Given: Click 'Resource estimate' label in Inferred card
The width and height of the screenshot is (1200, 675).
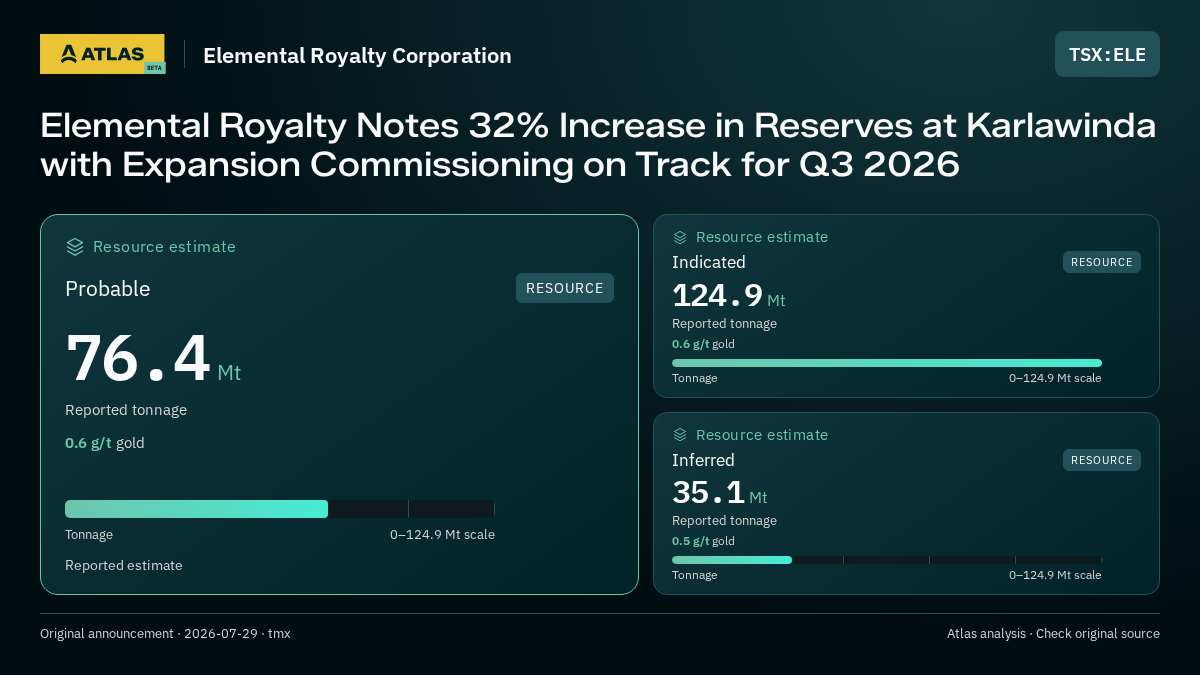Looking at the screenshot, I should [762, 435].
